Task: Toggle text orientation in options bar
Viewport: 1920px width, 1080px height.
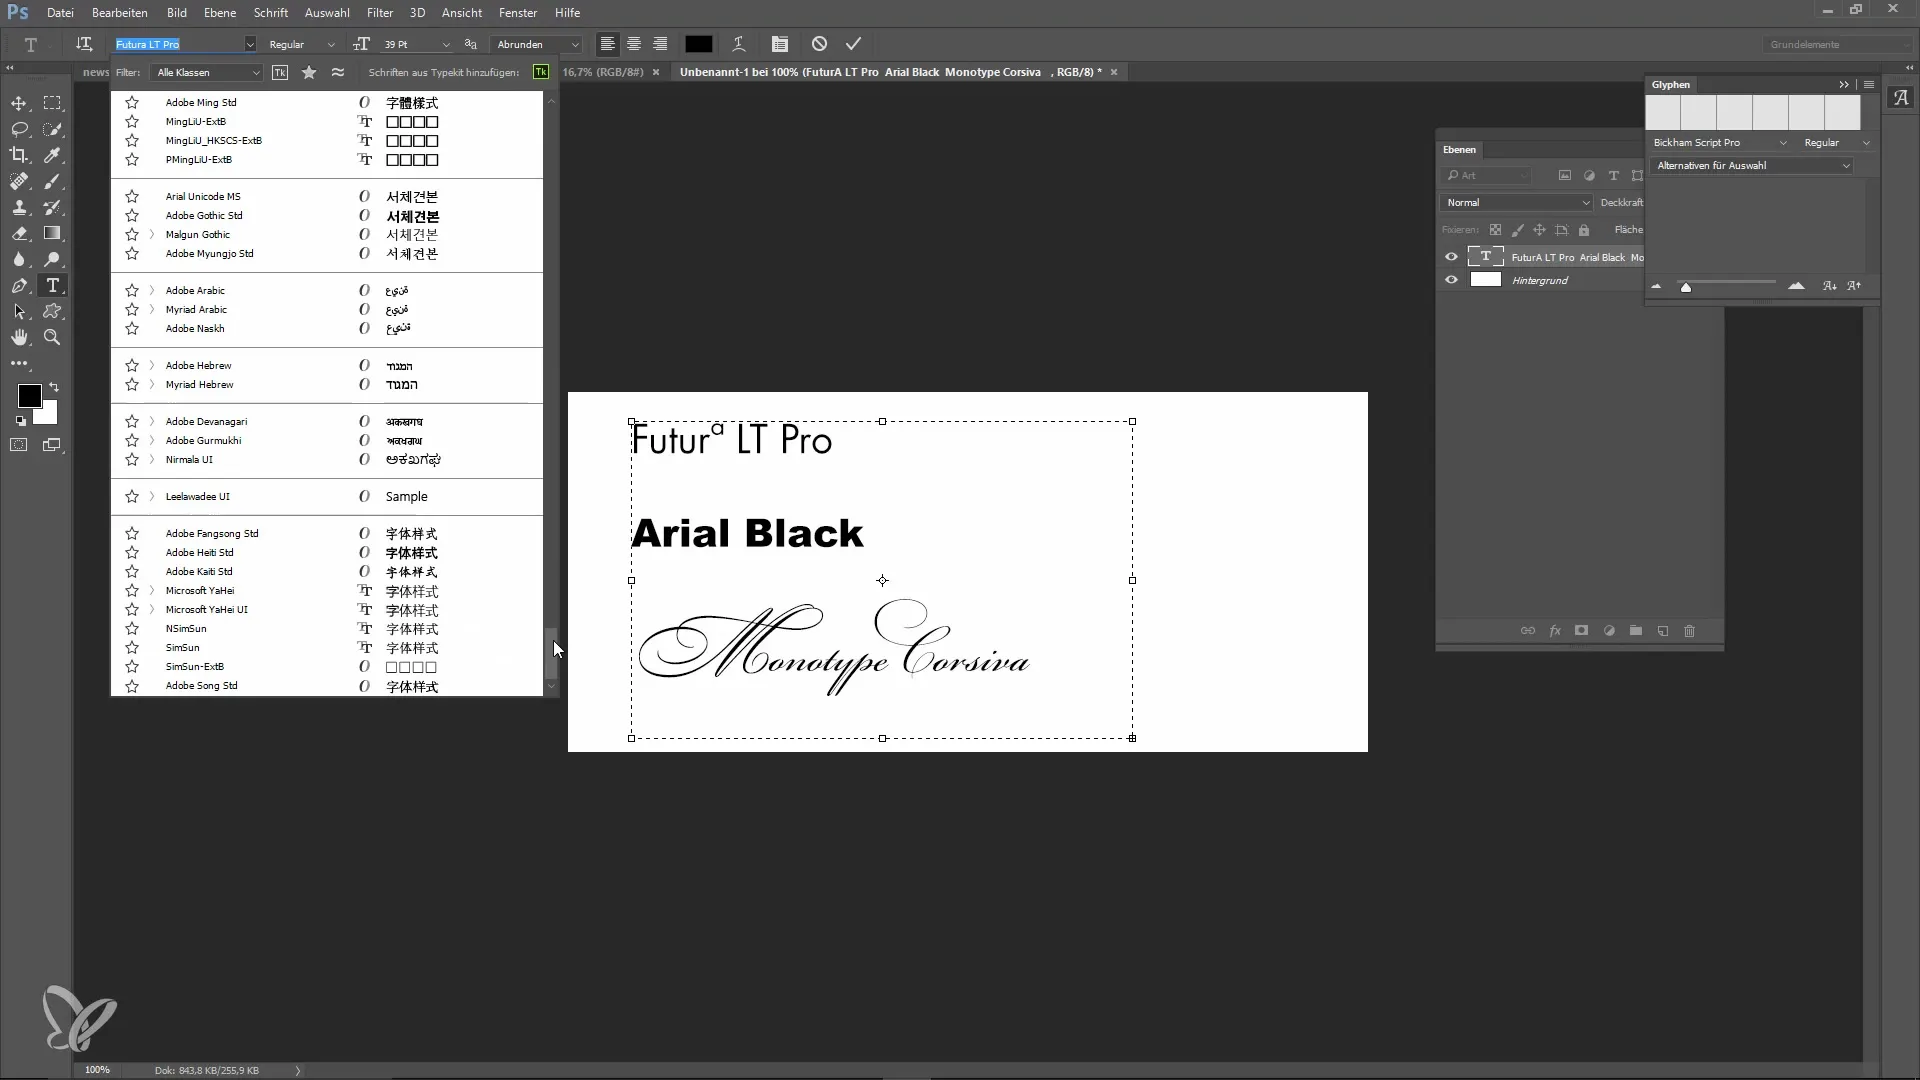Action: point(84,44)
